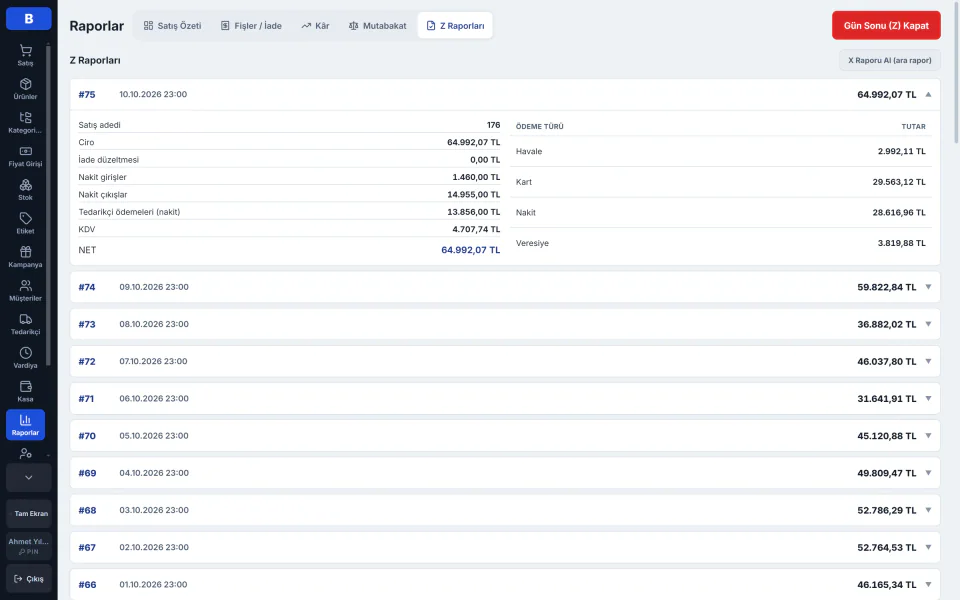Click the Gün Sonu (Z) Kapat button
The height and width of the screenshot is (600, 960).
click(x=886, y=26)
